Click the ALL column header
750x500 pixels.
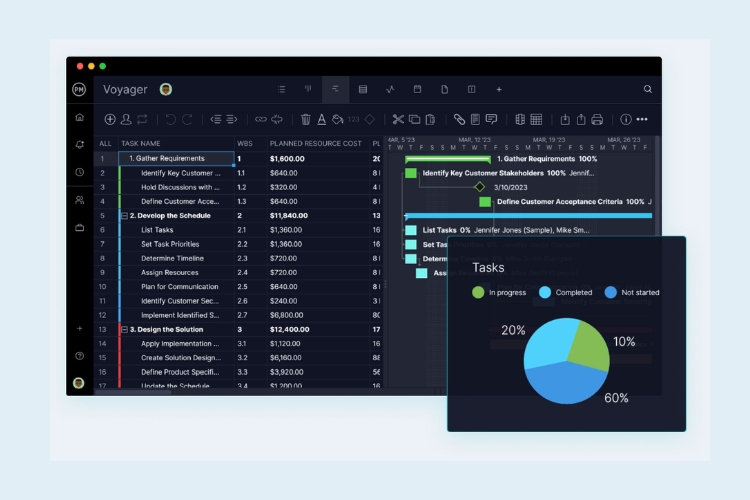pyautogui.click(x=105, y=143)
